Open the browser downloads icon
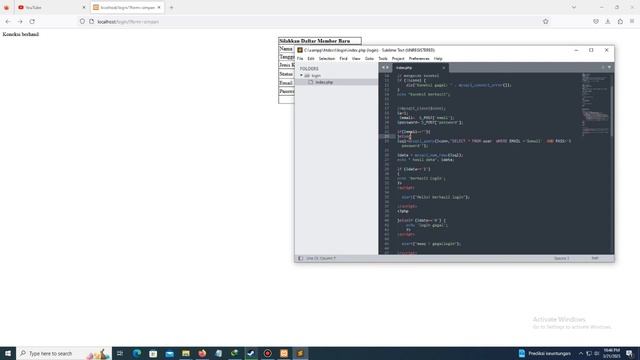 coord(608,21)
